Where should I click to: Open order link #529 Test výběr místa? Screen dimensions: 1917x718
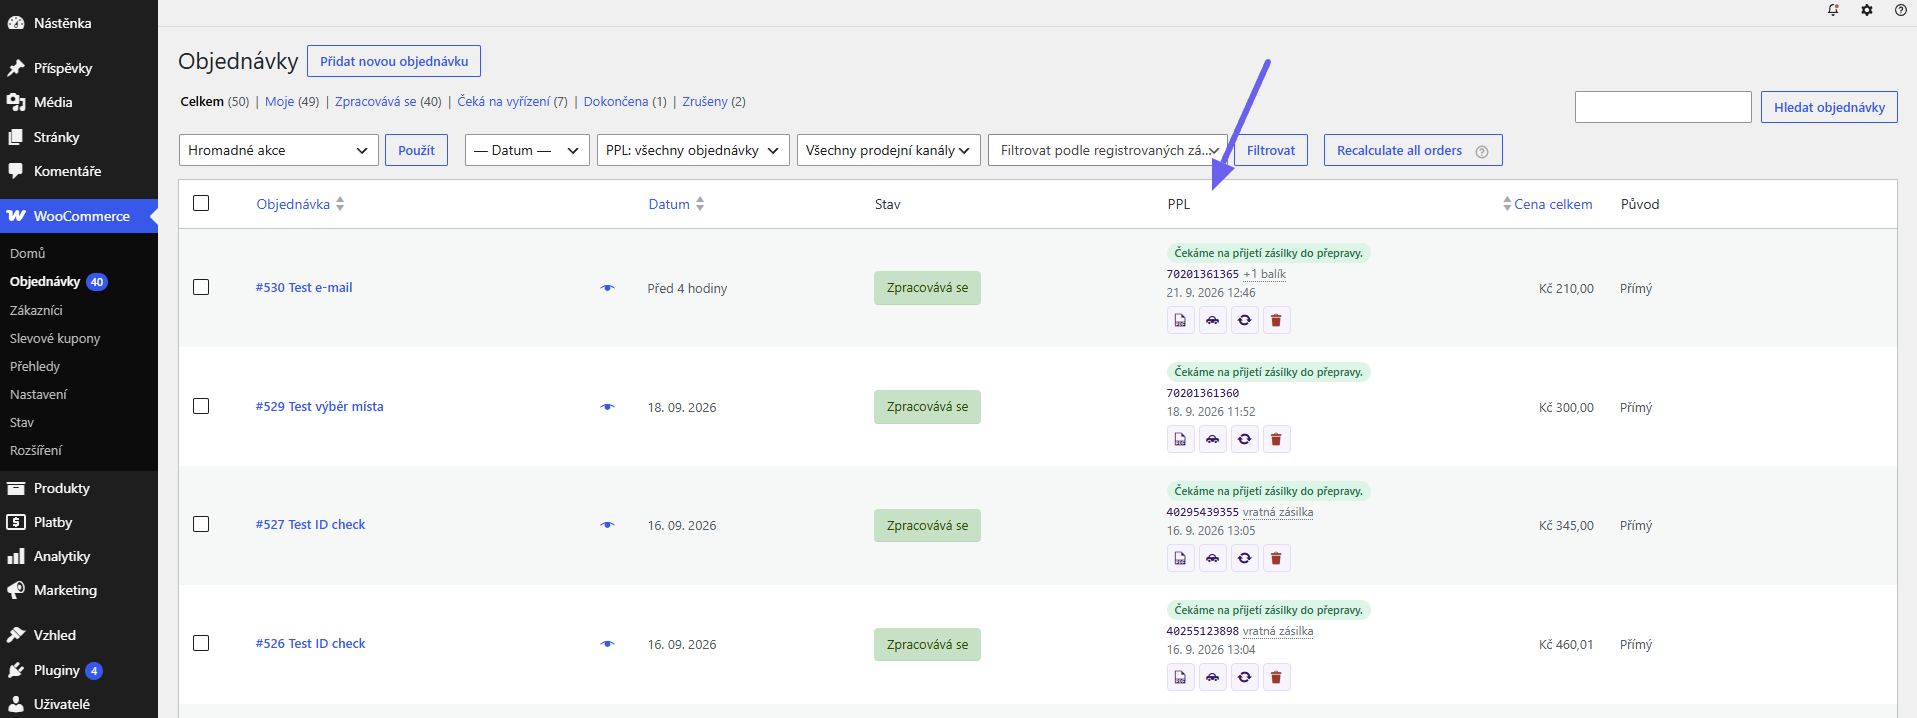(319, 406)
